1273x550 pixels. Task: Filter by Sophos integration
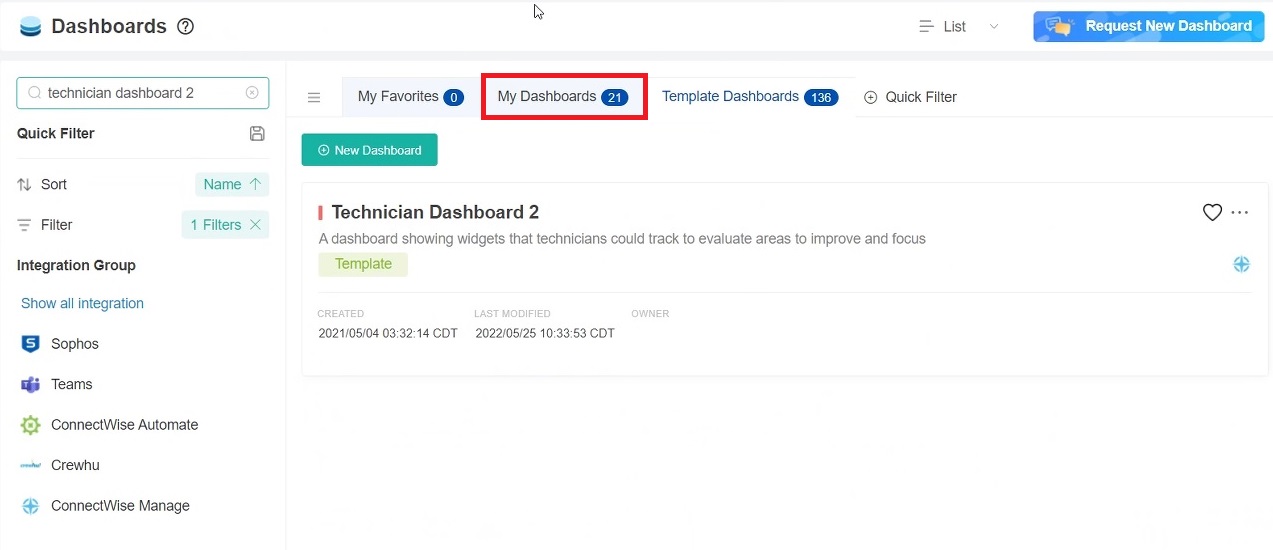coord(75,344)
